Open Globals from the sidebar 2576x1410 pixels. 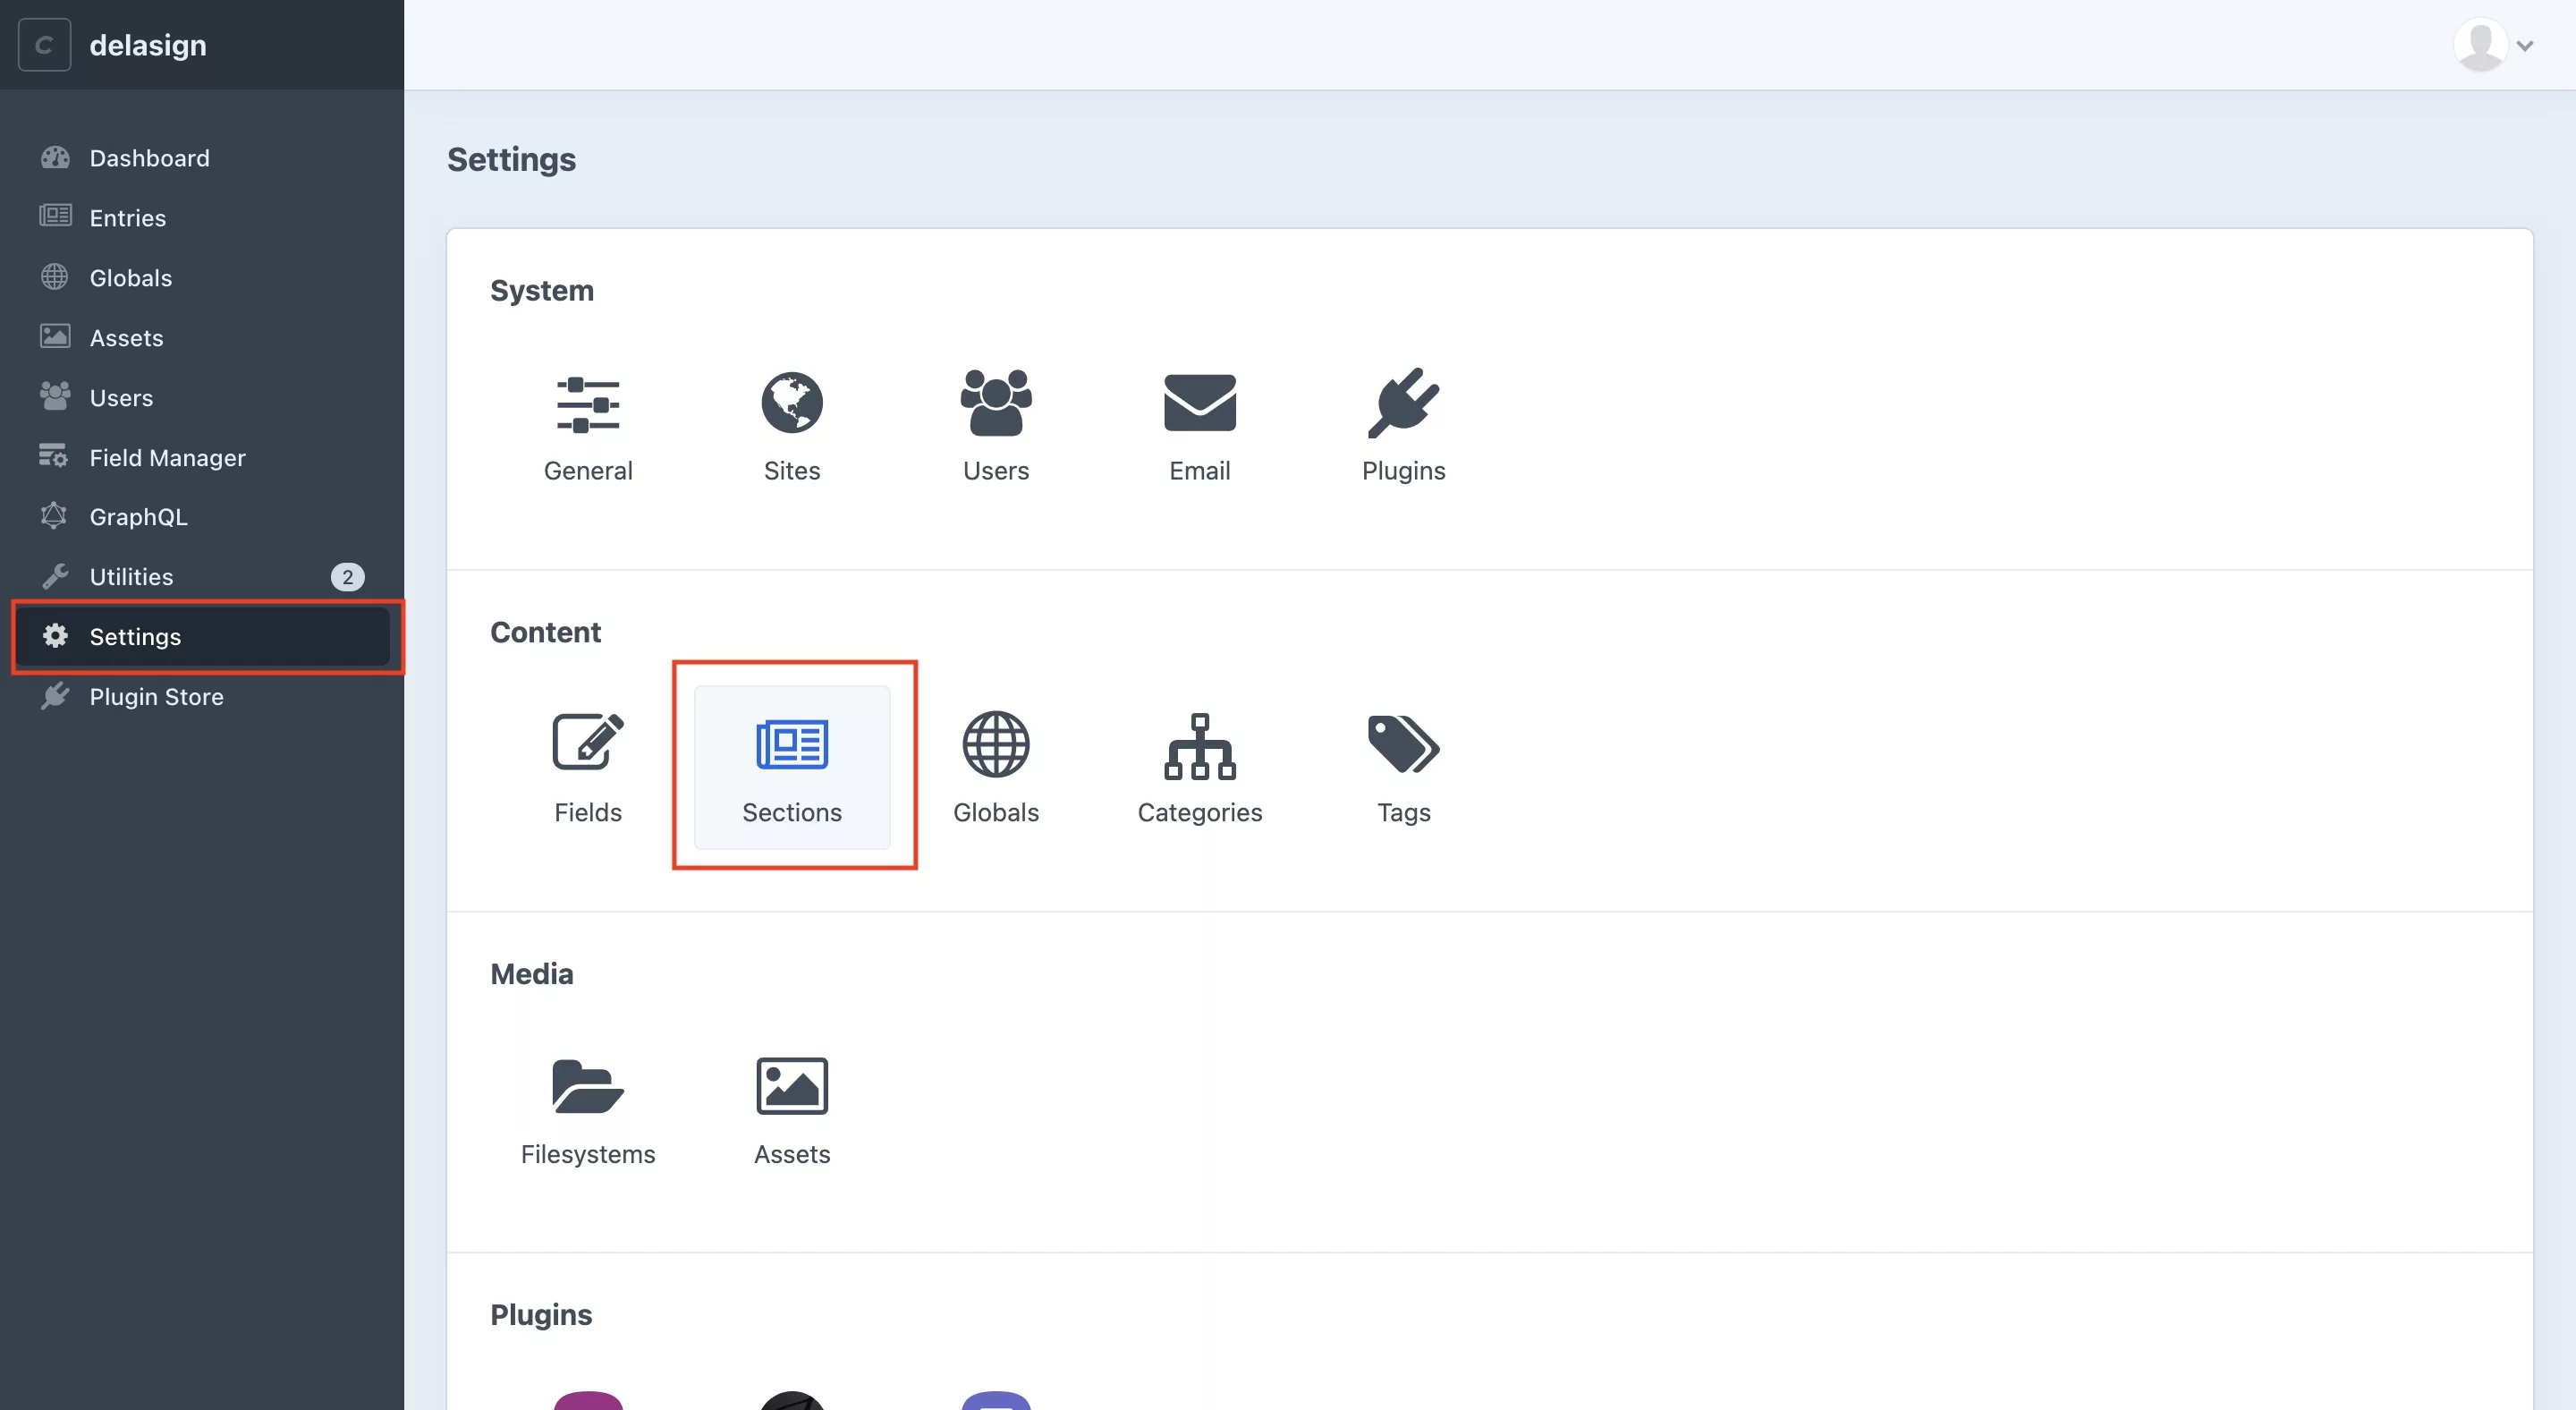(x=202, y=278)
